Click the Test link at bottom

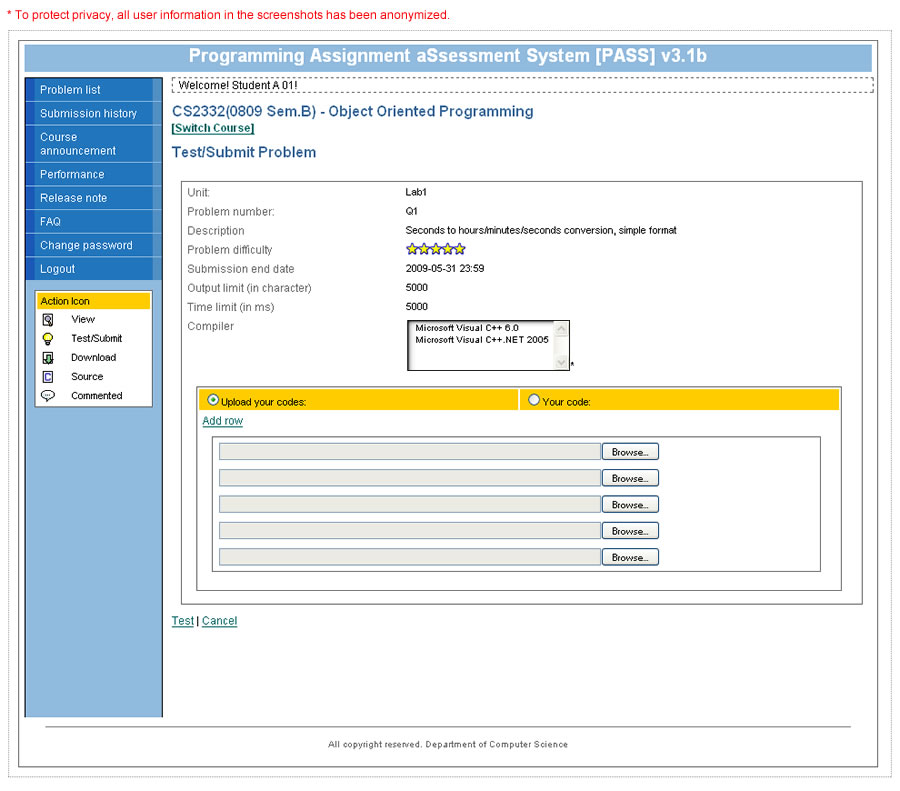click(182, 621)
